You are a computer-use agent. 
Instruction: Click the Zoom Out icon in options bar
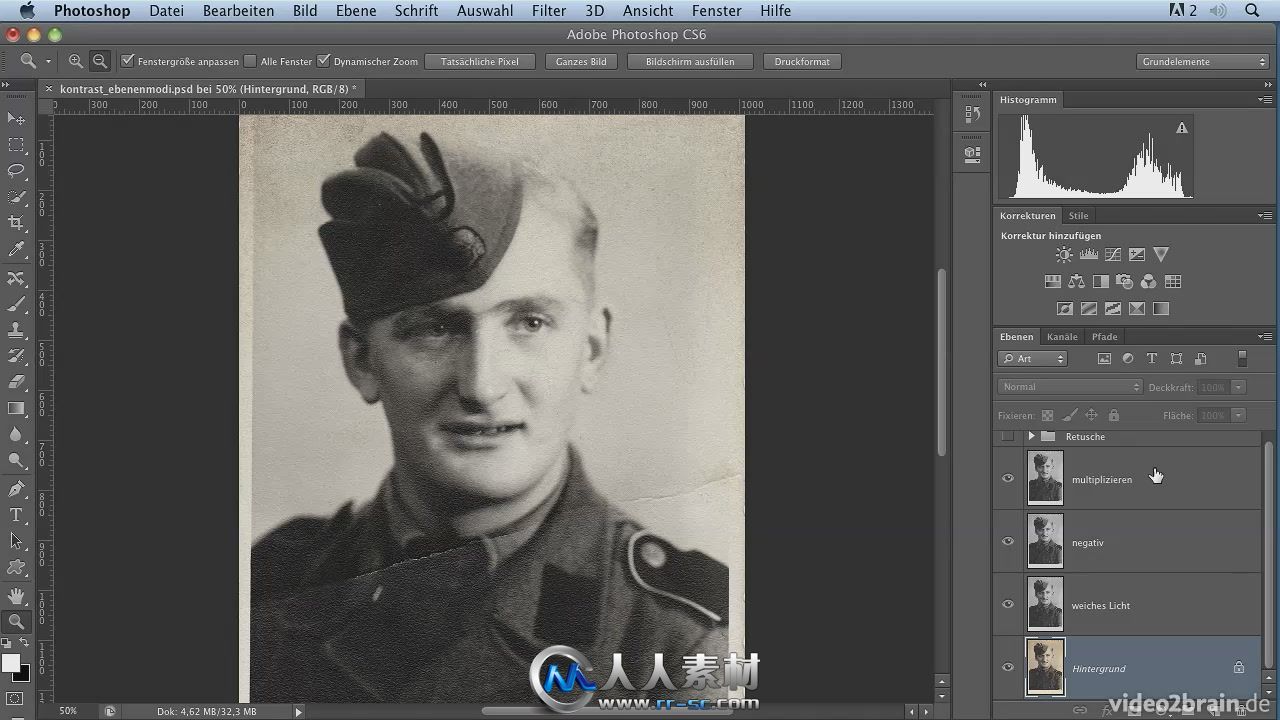click(99, 61)
